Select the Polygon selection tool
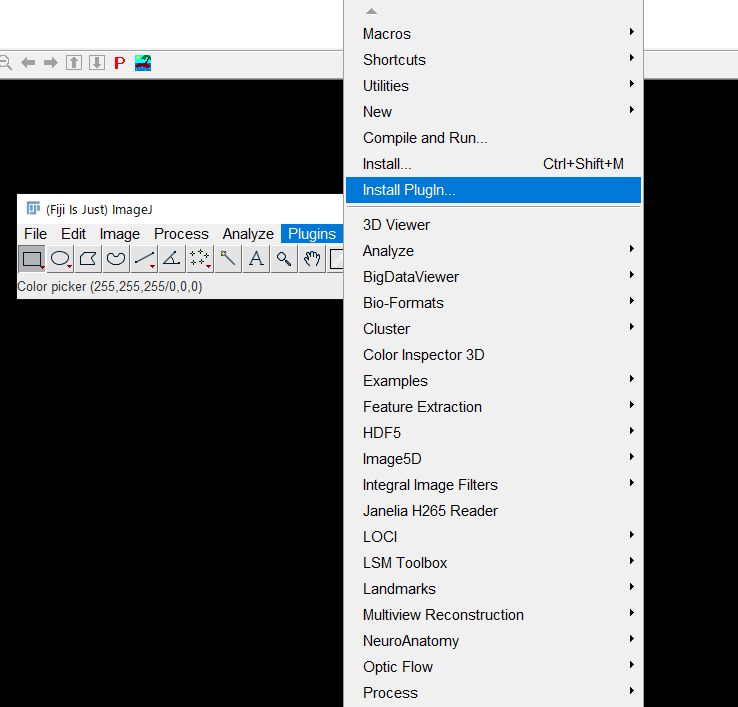The height and width of the screenshot is (707, 738). (88, 259)
